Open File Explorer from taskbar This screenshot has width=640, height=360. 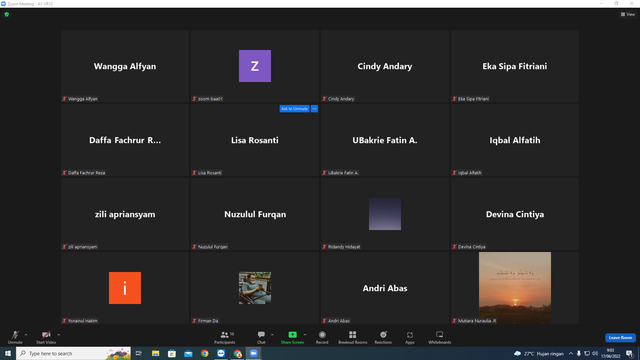tap(155, 353)
